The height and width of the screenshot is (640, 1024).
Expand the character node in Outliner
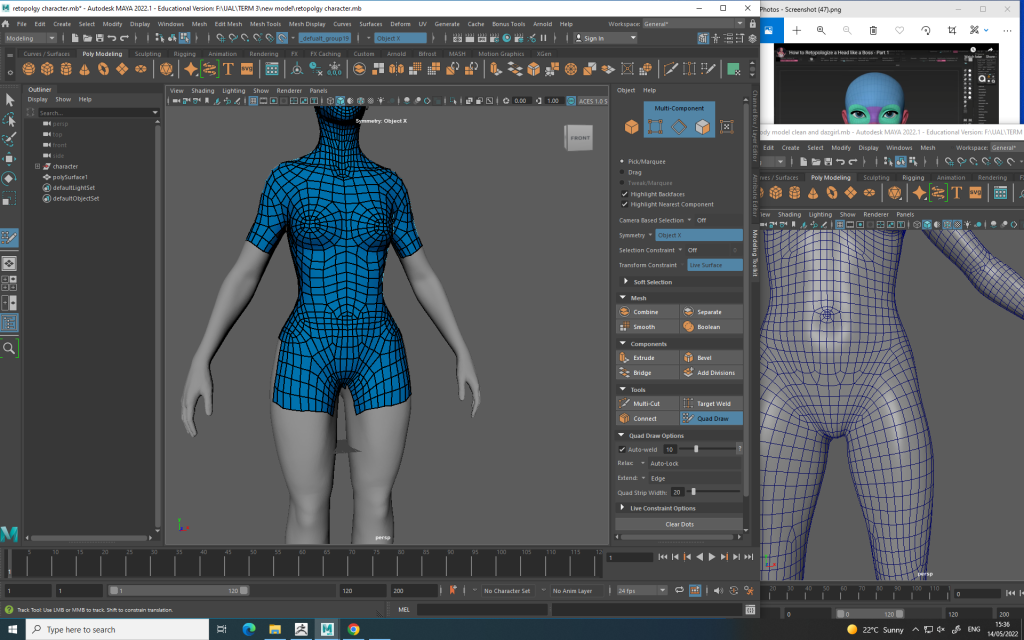[38, 166]
